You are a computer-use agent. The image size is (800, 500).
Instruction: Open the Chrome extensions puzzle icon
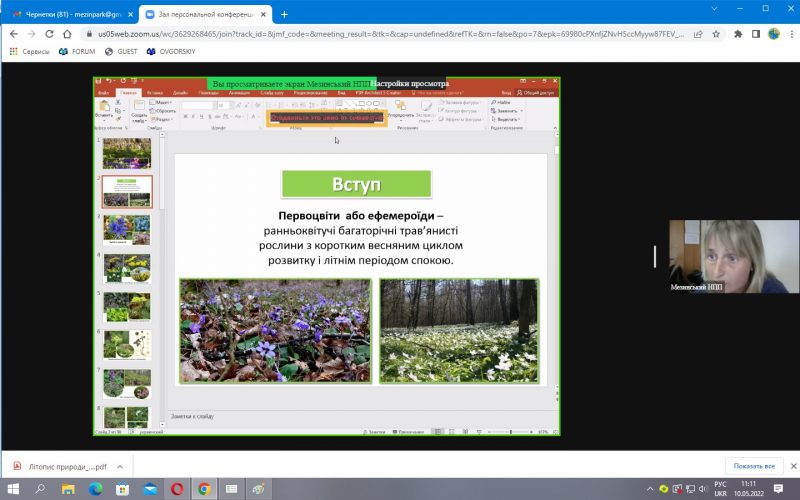pyautogui.click(x=737, y=33)
